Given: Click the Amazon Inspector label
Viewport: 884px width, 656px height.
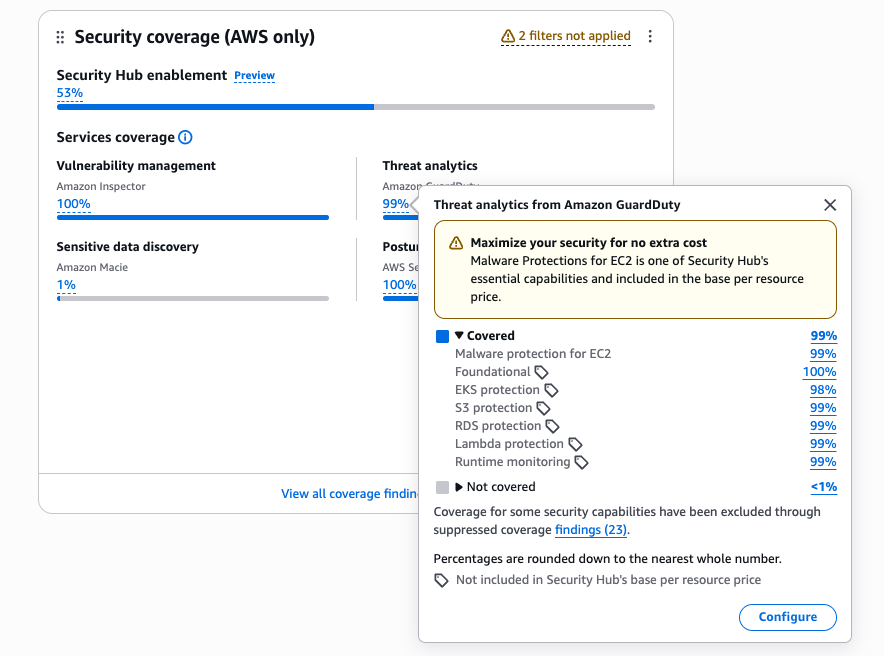Looking at the screenshot, I should pos(101,187).
